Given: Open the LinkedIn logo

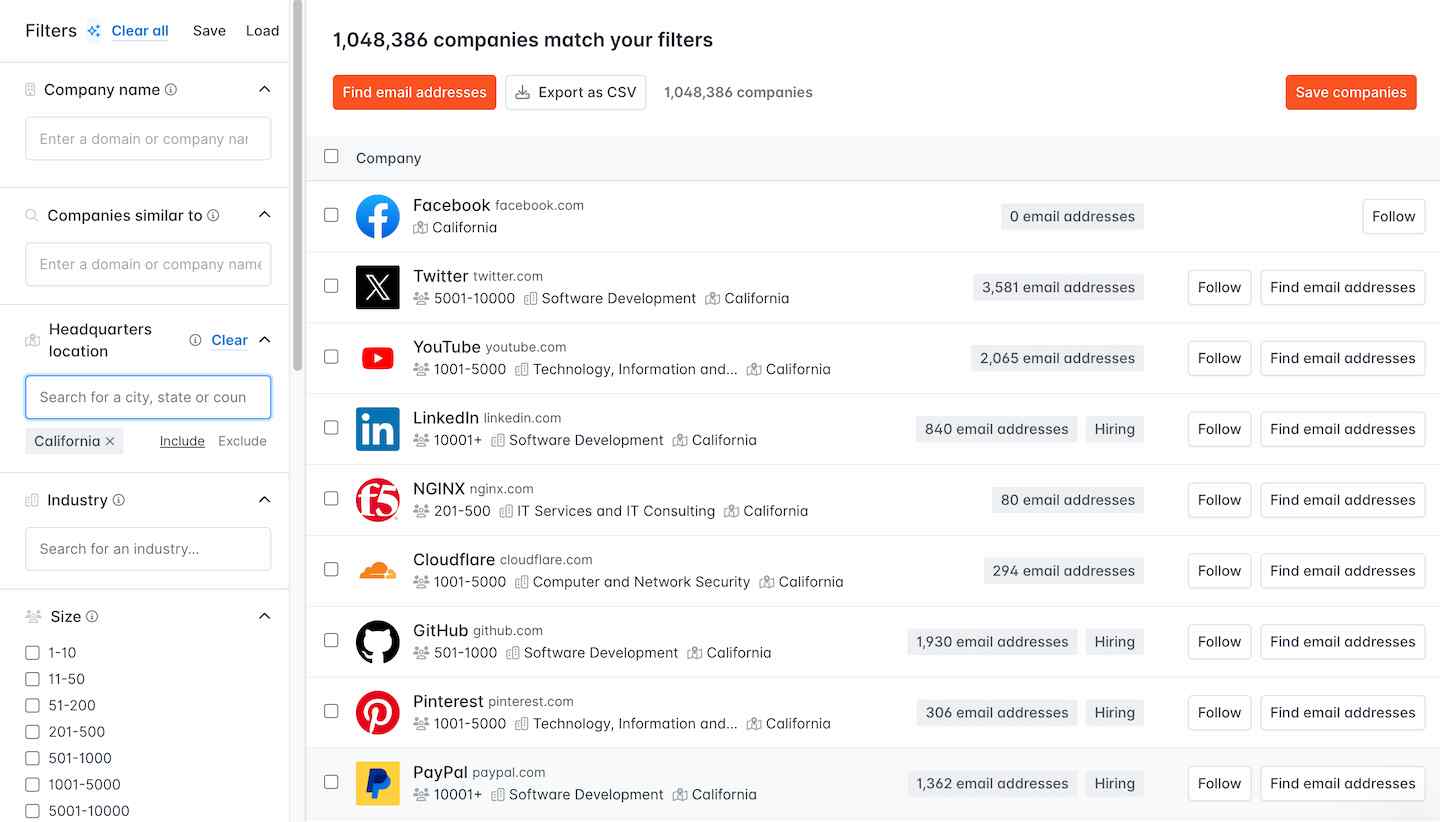Looking at the screenshot, I should point(377,429).
